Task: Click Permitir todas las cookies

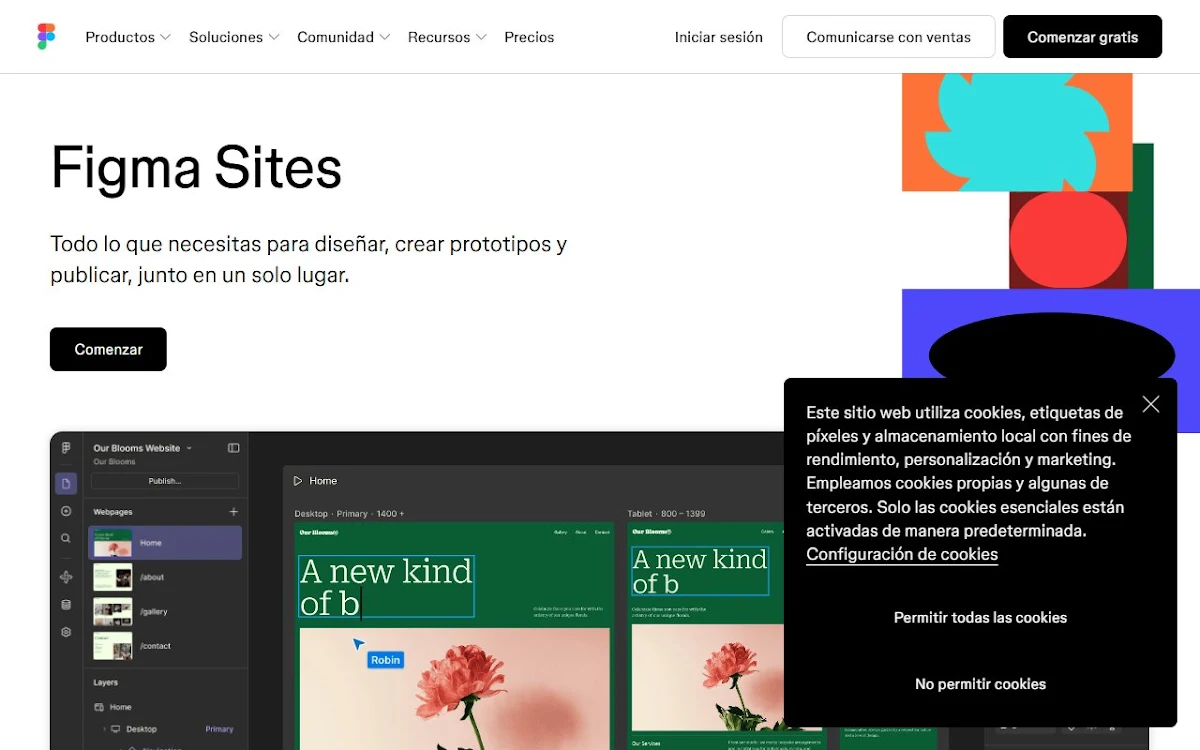Action: pos(980,617)
